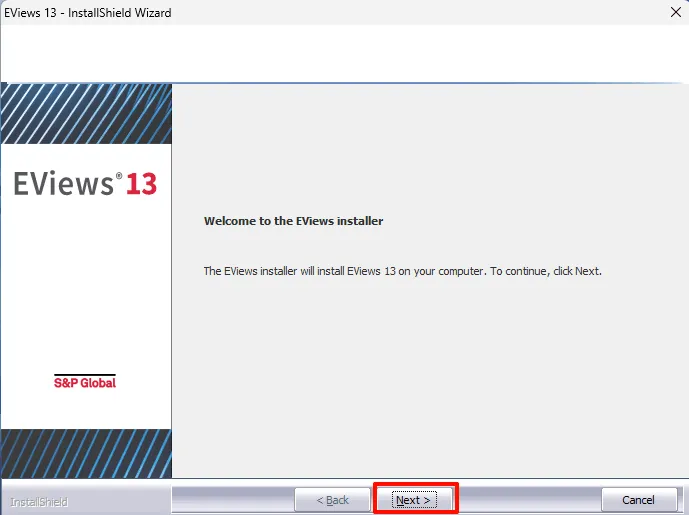Click the S&P Global logo

click(85, 381)
